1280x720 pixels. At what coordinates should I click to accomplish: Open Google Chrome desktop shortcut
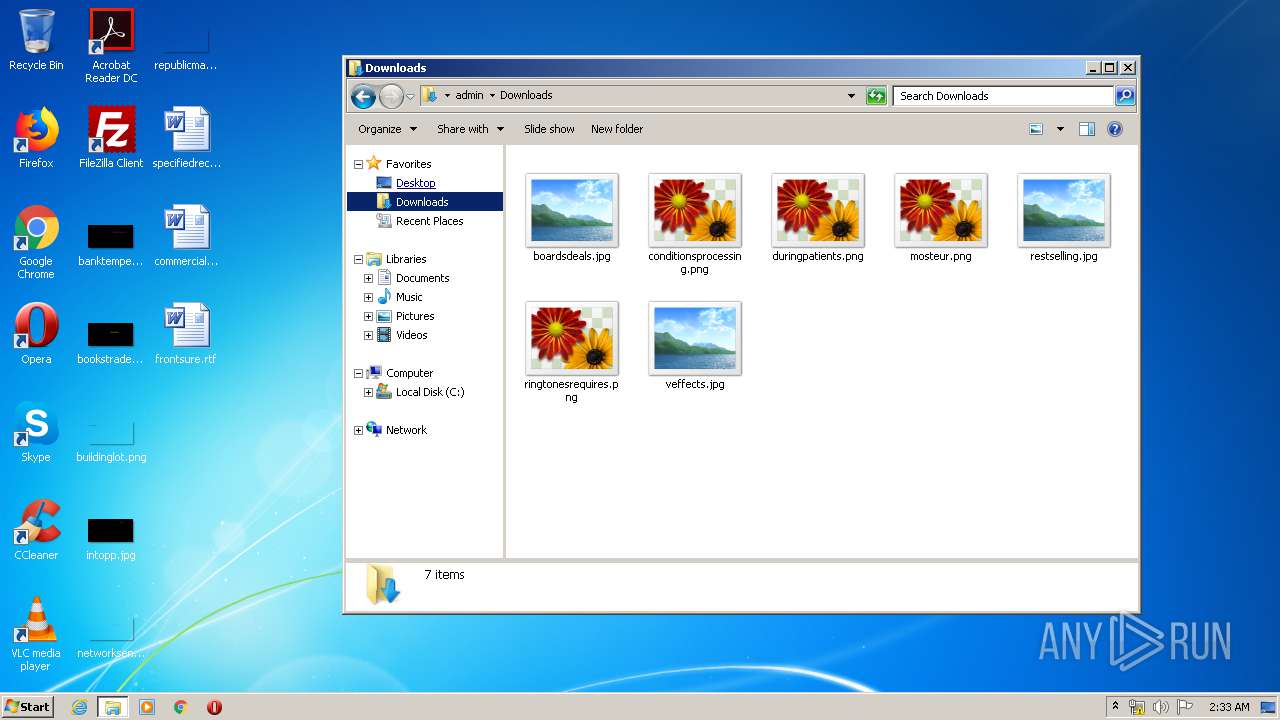[36, 242]
